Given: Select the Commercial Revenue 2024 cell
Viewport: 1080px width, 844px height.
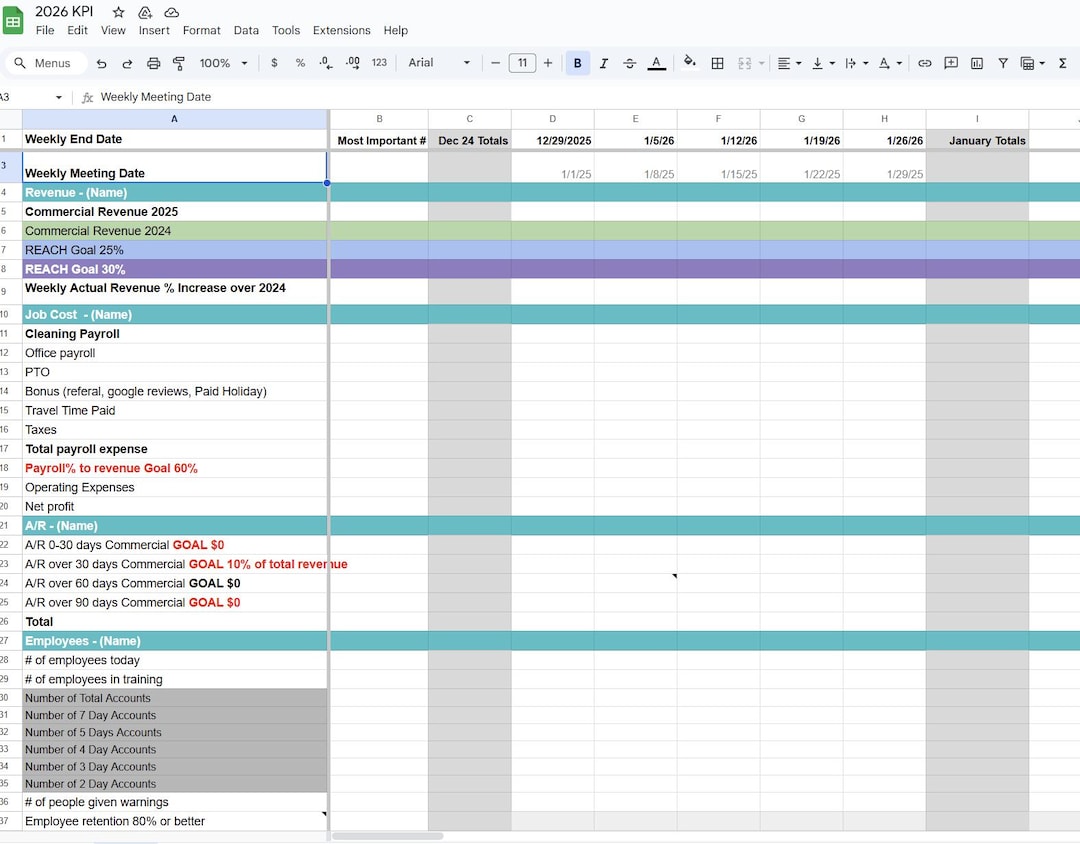Looking at the screenshot, I should [x=174, y=231].
